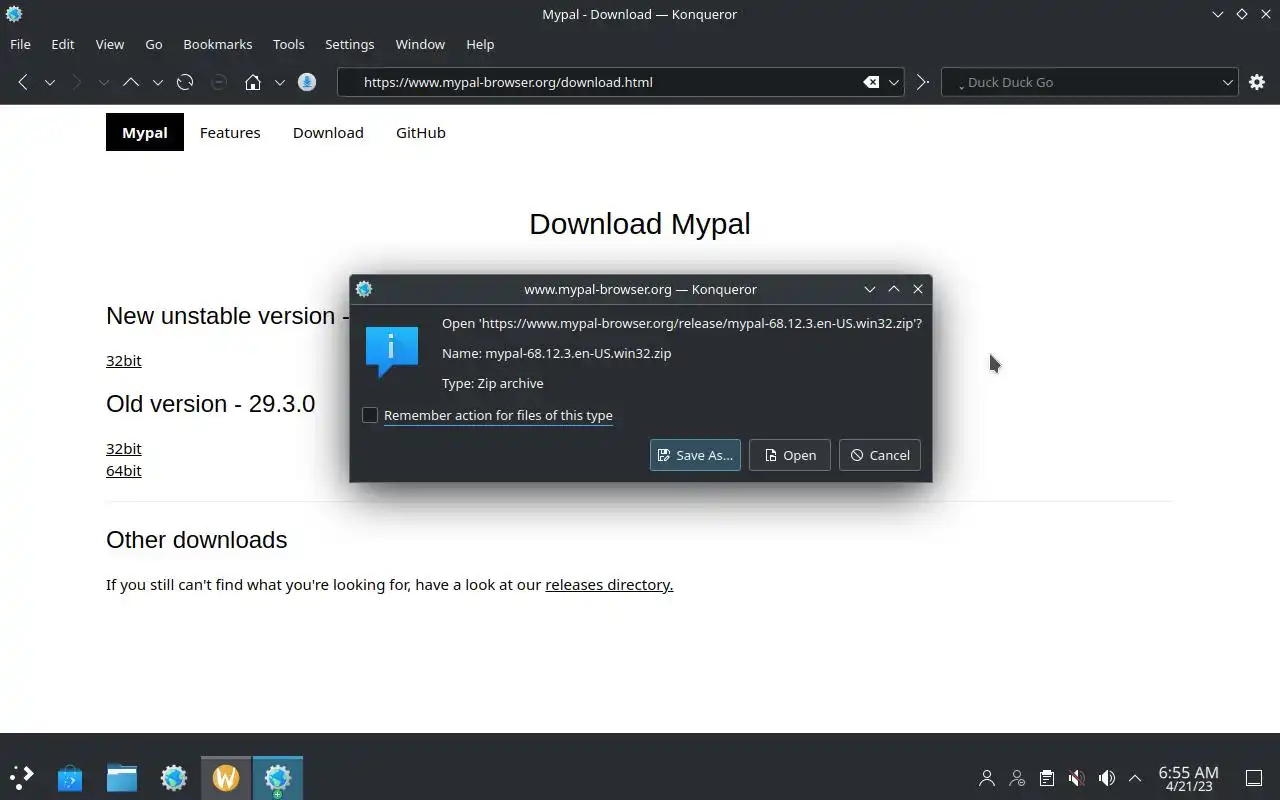The image size is (1280, 800).
Task: Expand the URL history dropdown
Action: coord(895,82)
